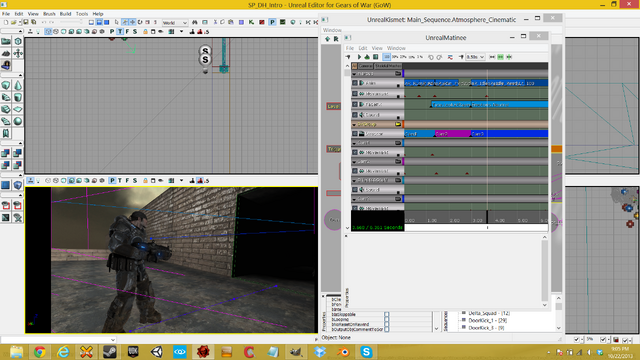This screenshot has height=360, width=640.
Task: Set Matinee playback speed to 50%
Action: (395, 57)
